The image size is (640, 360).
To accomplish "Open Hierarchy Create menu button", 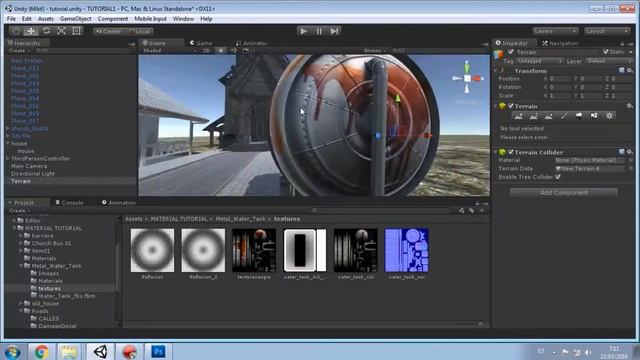I will [19, 51].
